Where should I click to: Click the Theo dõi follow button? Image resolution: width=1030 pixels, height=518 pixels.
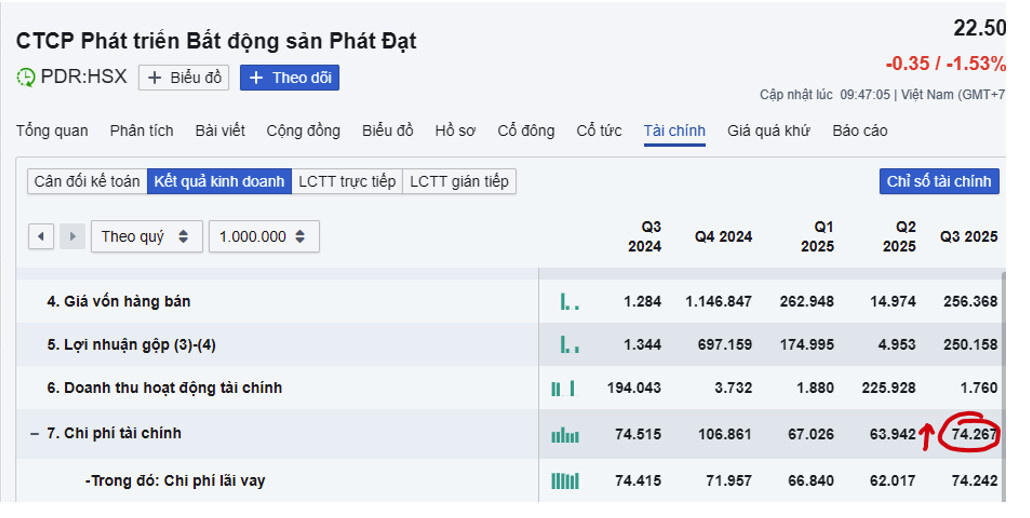tap(289, 77)
